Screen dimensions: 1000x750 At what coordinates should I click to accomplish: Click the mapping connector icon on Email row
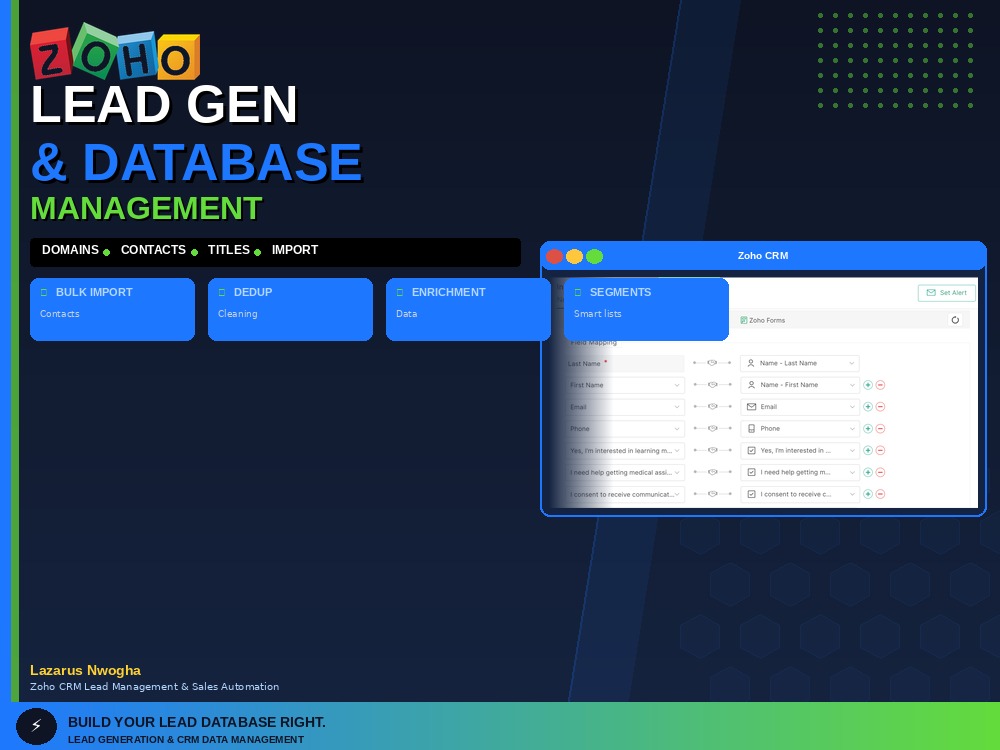click(712, 406)
